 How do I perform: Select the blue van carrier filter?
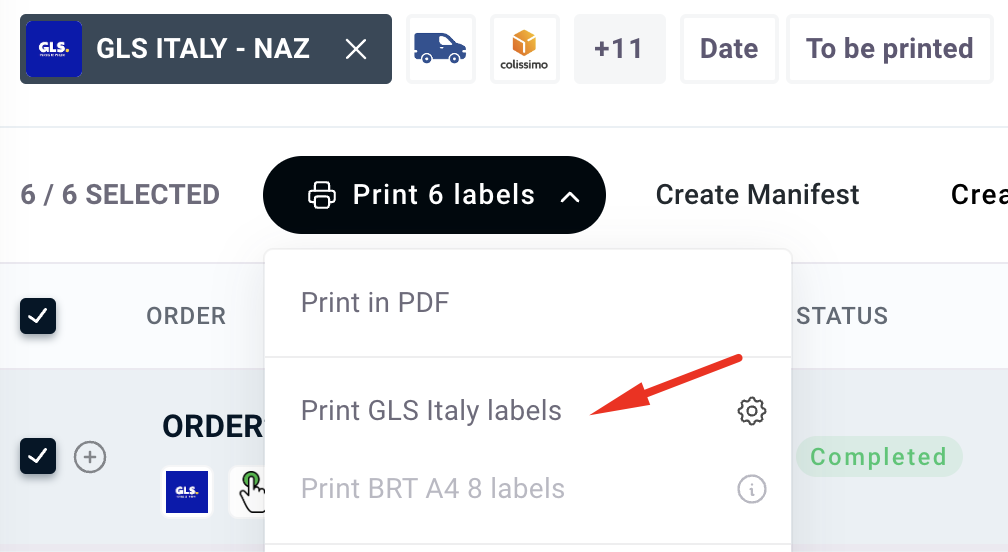pyautogui.click(x=441, y=49)
